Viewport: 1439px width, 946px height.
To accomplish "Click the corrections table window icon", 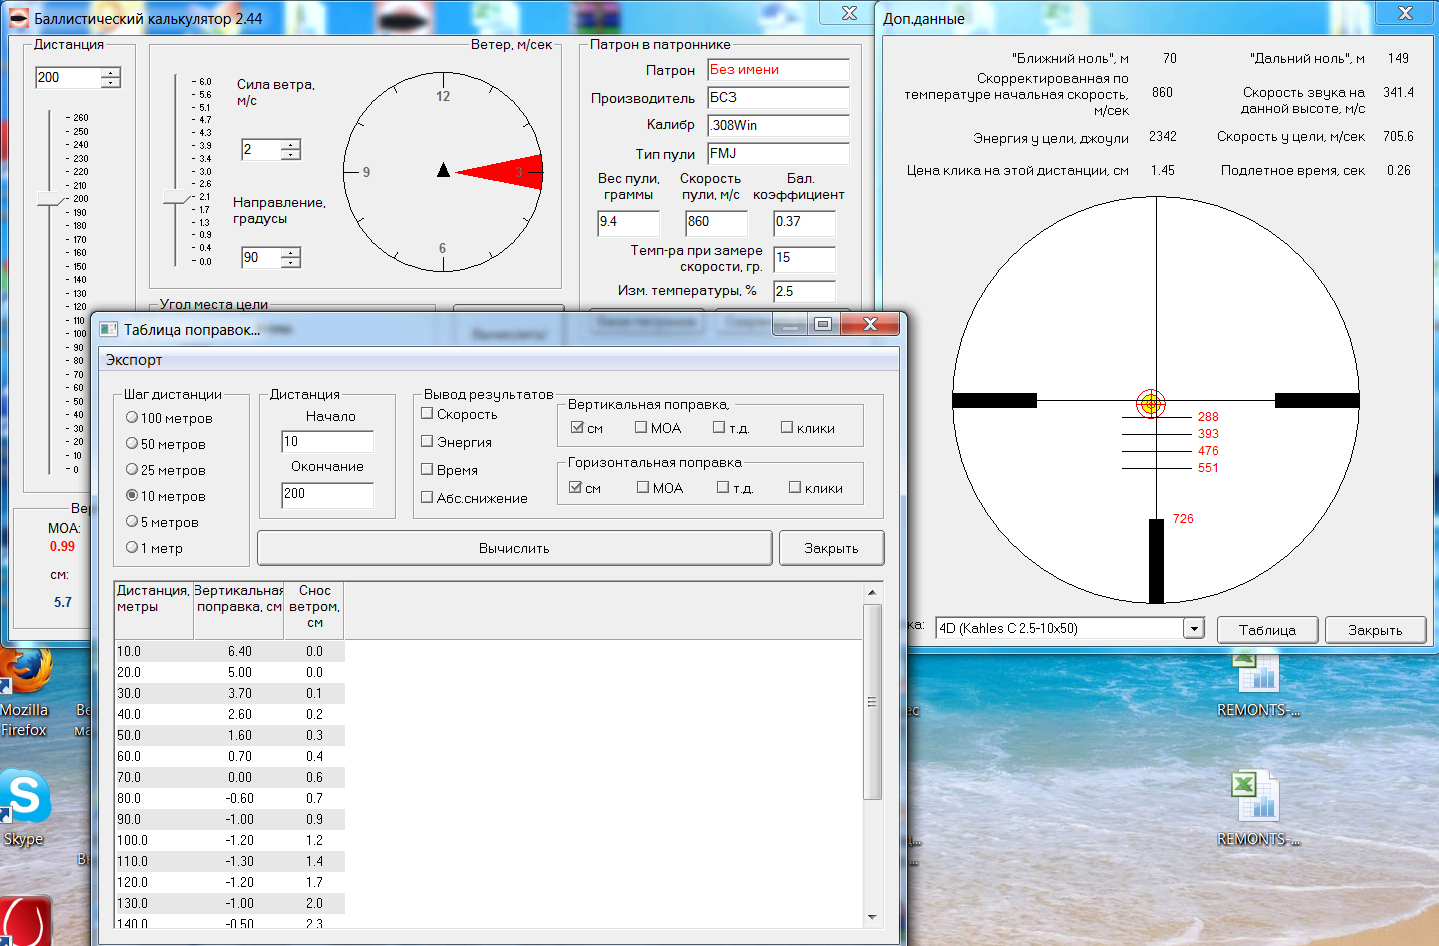I will pyautogui.click(x=109, y=329).
